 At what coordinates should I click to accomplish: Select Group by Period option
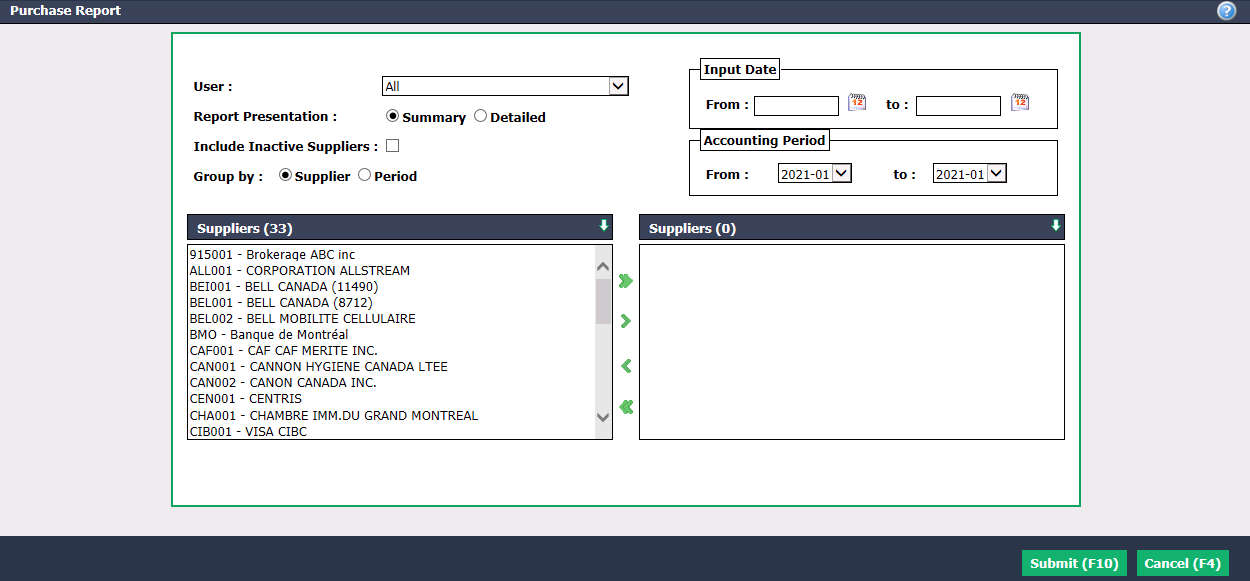tap(364, 175)
